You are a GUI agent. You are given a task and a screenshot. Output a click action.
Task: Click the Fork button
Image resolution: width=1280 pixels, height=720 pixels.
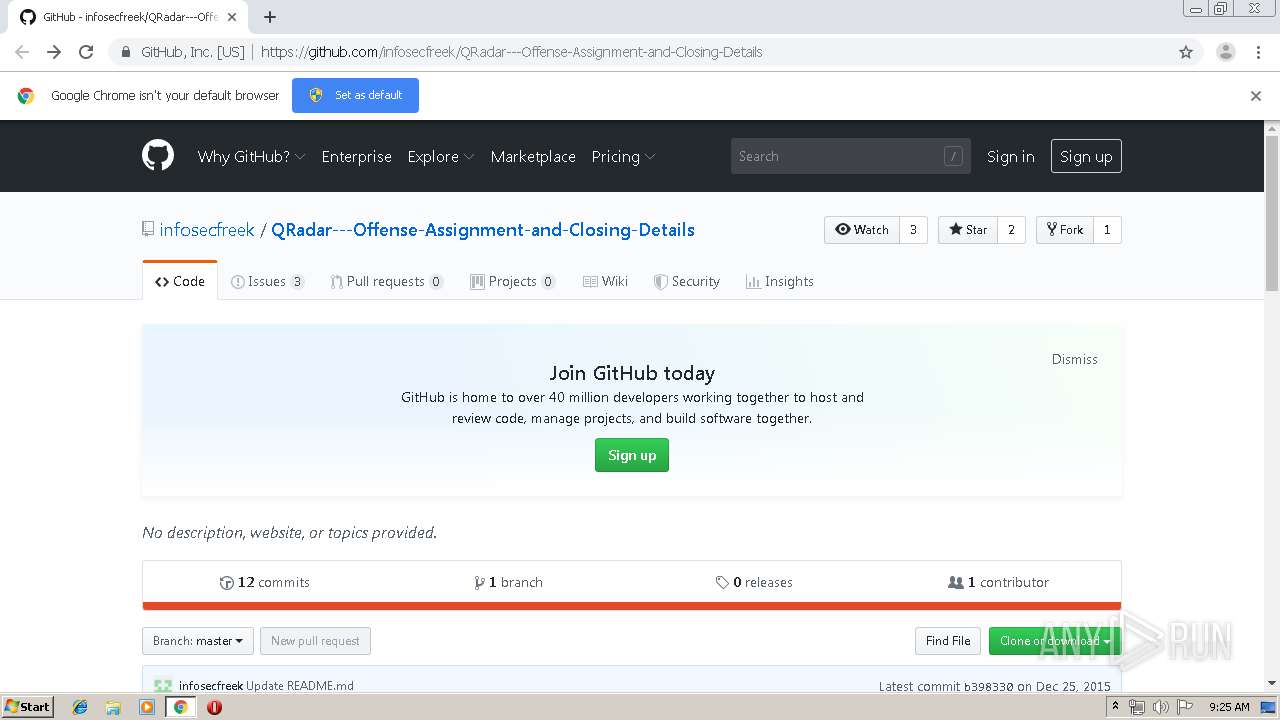(1065, 230)
